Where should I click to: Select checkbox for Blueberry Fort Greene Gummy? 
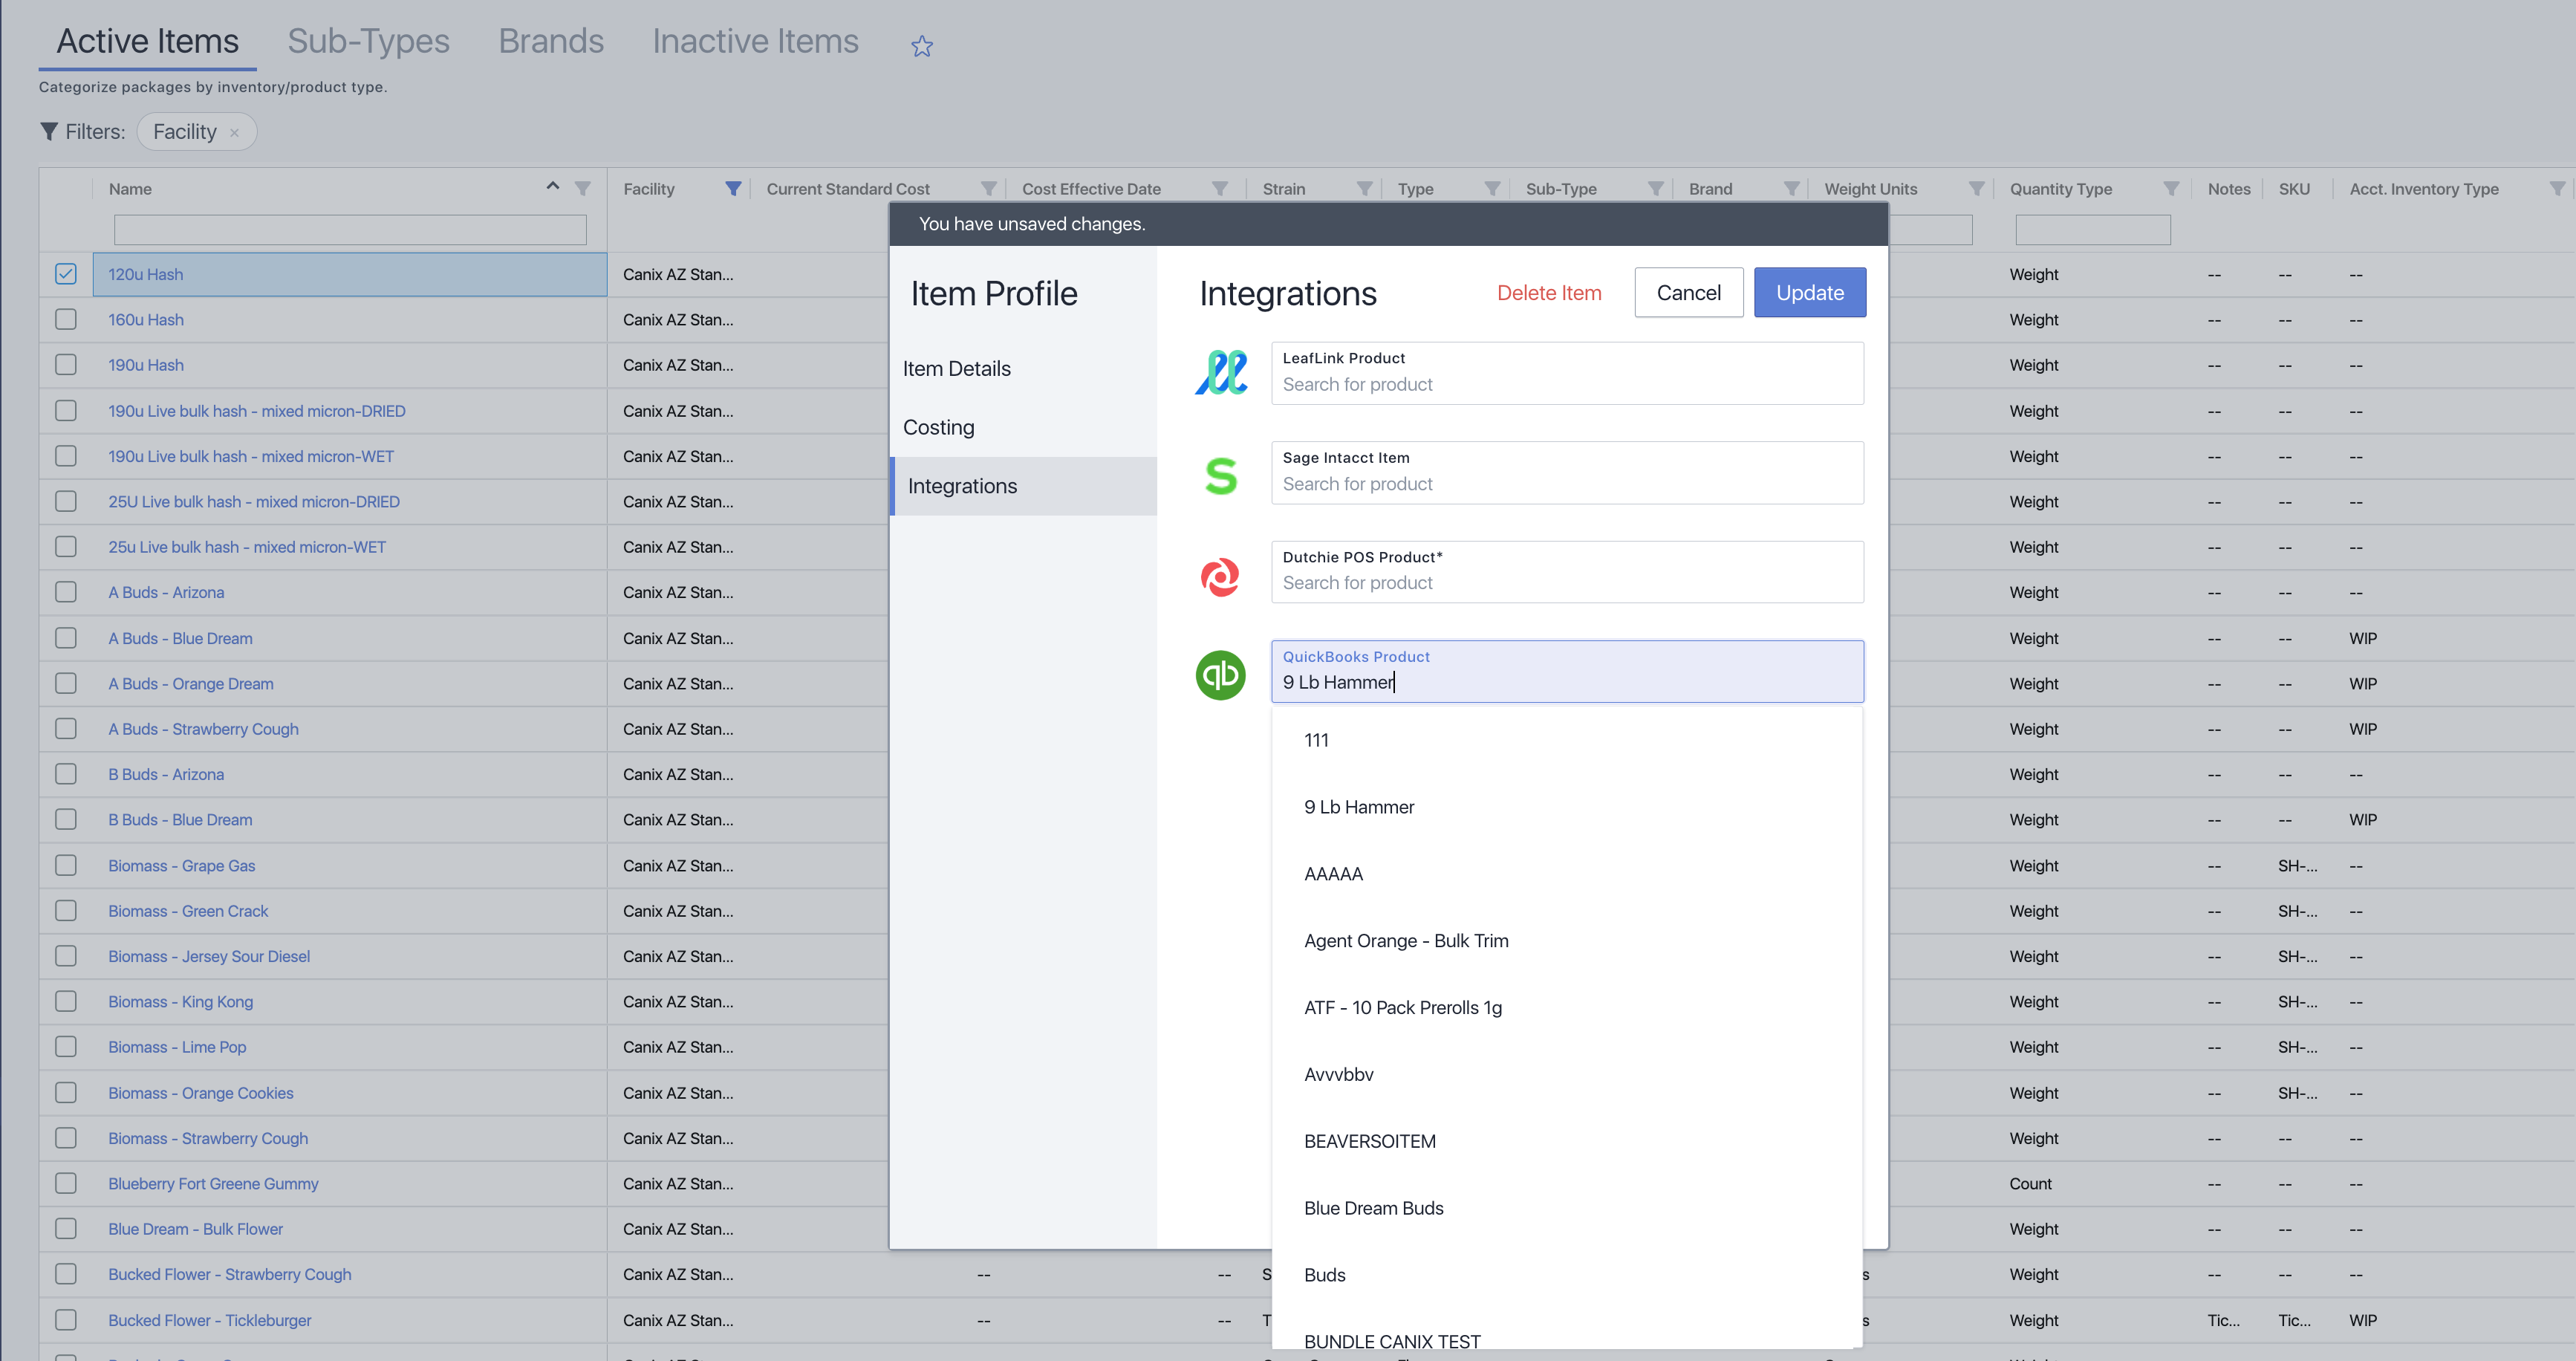click(x=66, y=1183)
